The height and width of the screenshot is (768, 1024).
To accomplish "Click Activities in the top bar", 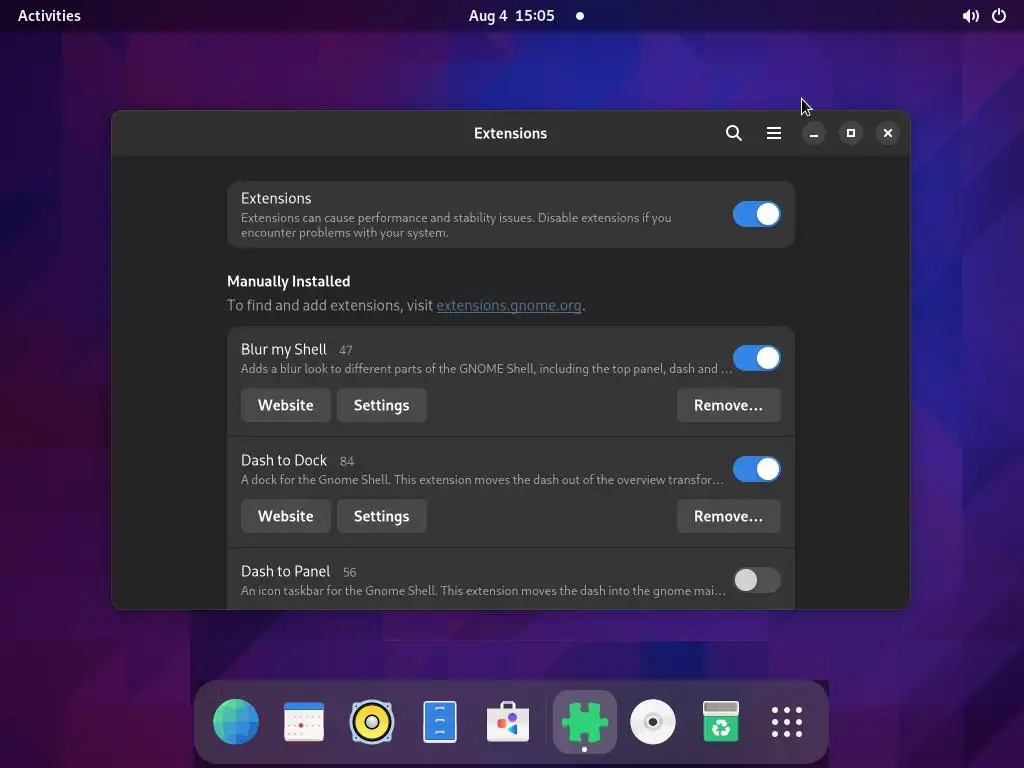I will point(49,16).
